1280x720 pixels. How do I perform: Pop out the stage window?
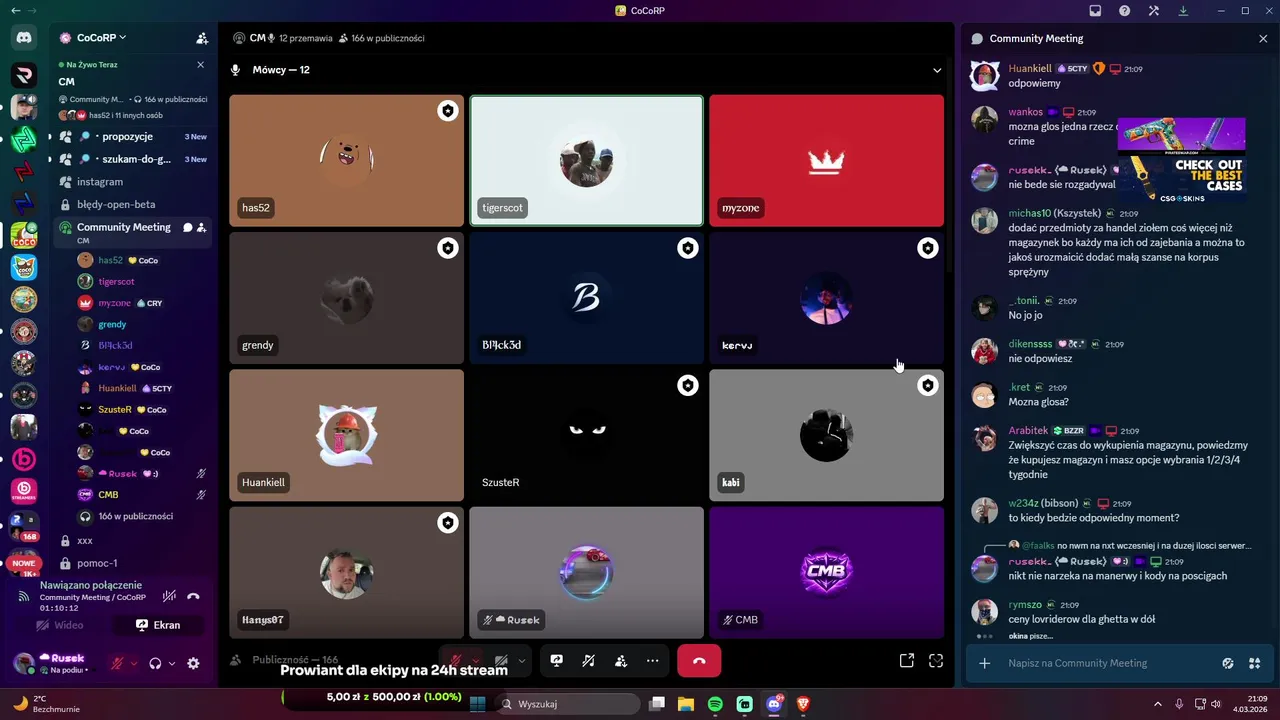coord(907,661)
